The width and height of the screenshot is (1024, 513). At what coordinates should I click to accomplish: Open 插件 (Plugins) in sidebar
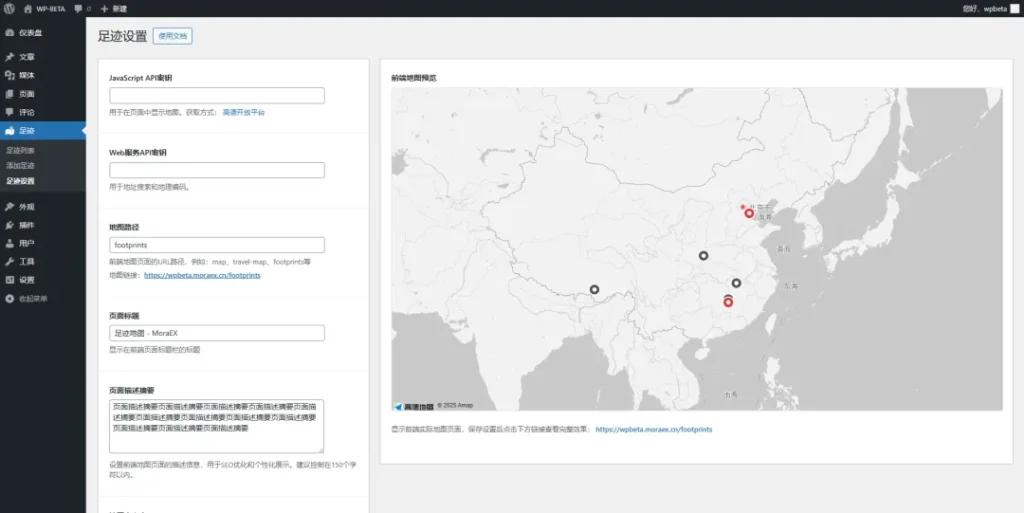tap(27, 225)
